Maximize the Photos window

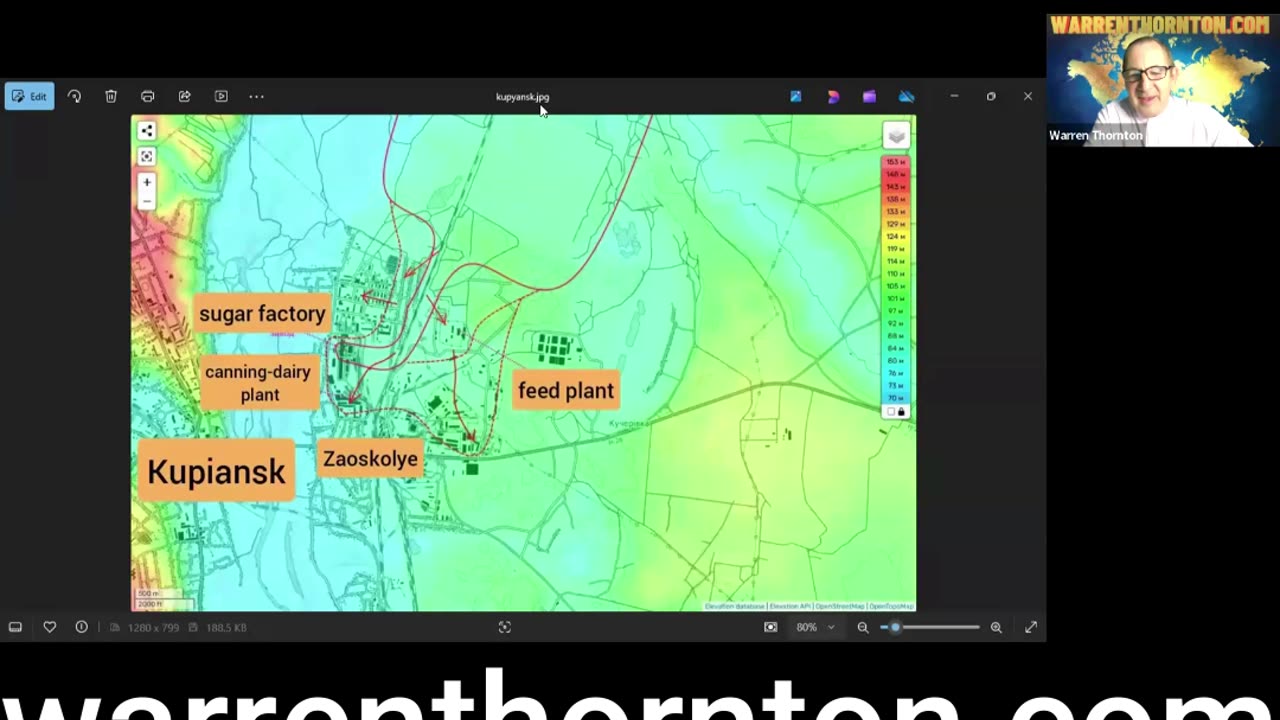[x=991, y=96]
